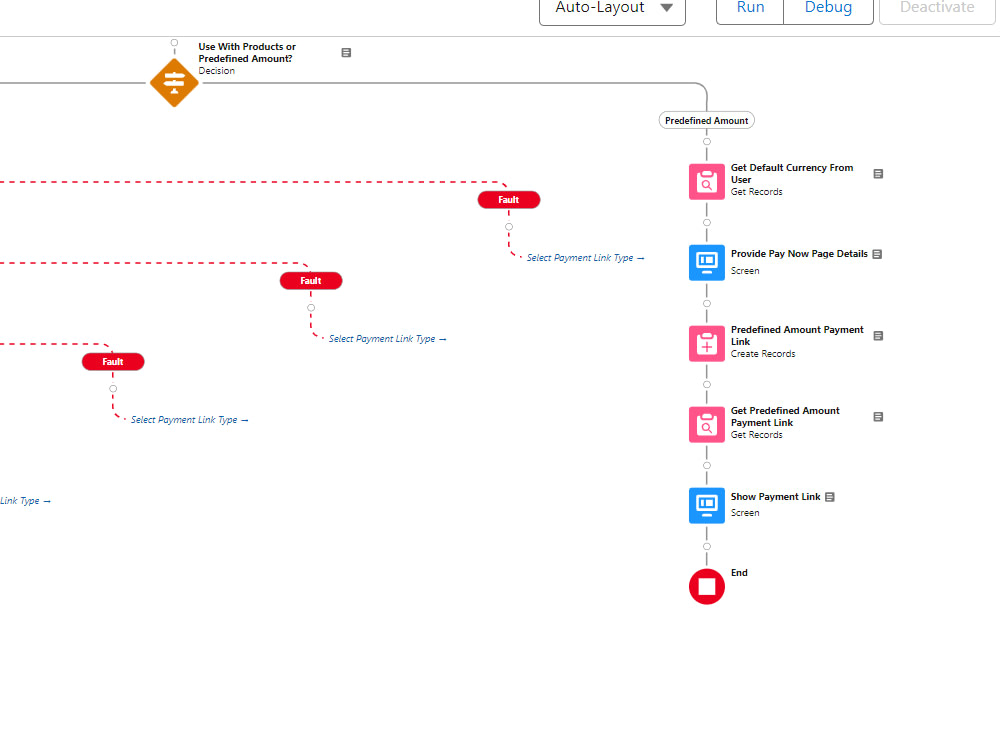Click the greyed-out Deactivate button
This screenshot has height=750, width=1000.
[937, 9]
